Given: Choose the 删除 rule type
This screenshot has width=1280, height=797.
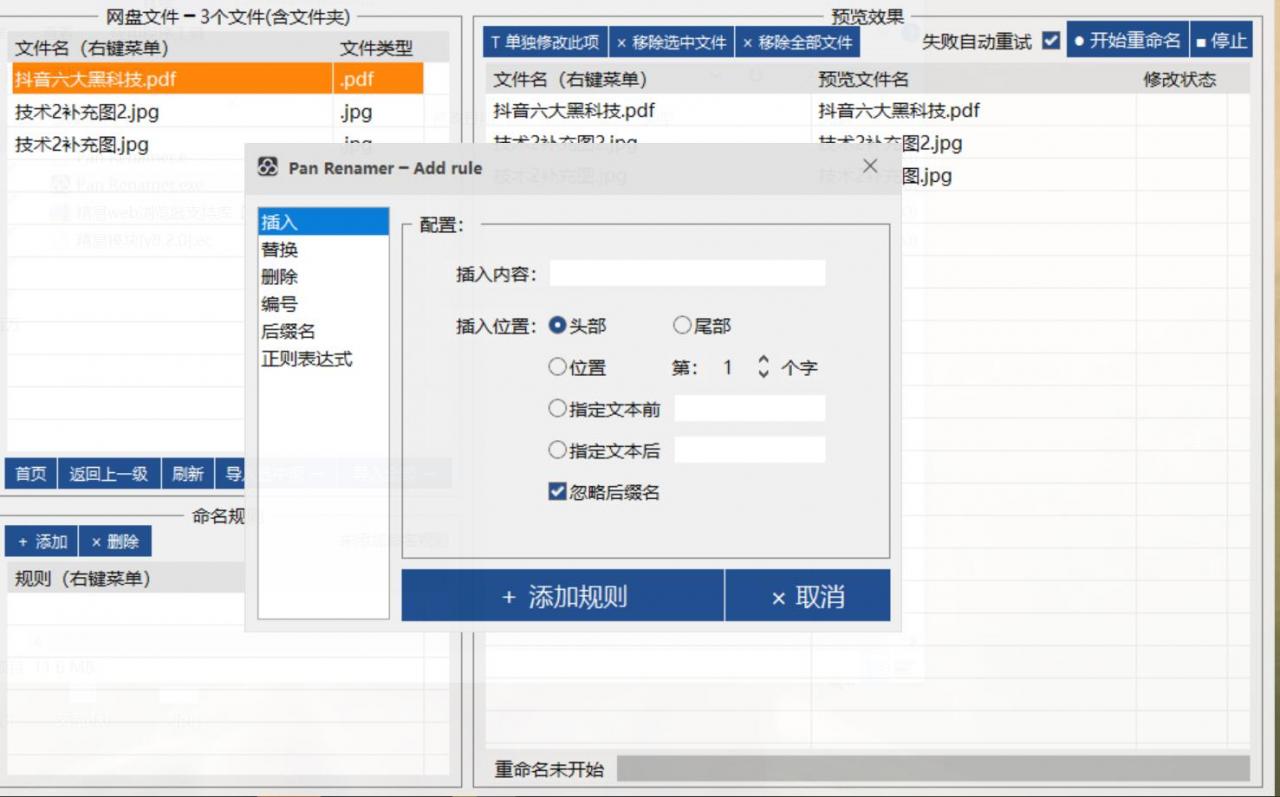Looking at the screenshot, I should click(x=323, y=276).
